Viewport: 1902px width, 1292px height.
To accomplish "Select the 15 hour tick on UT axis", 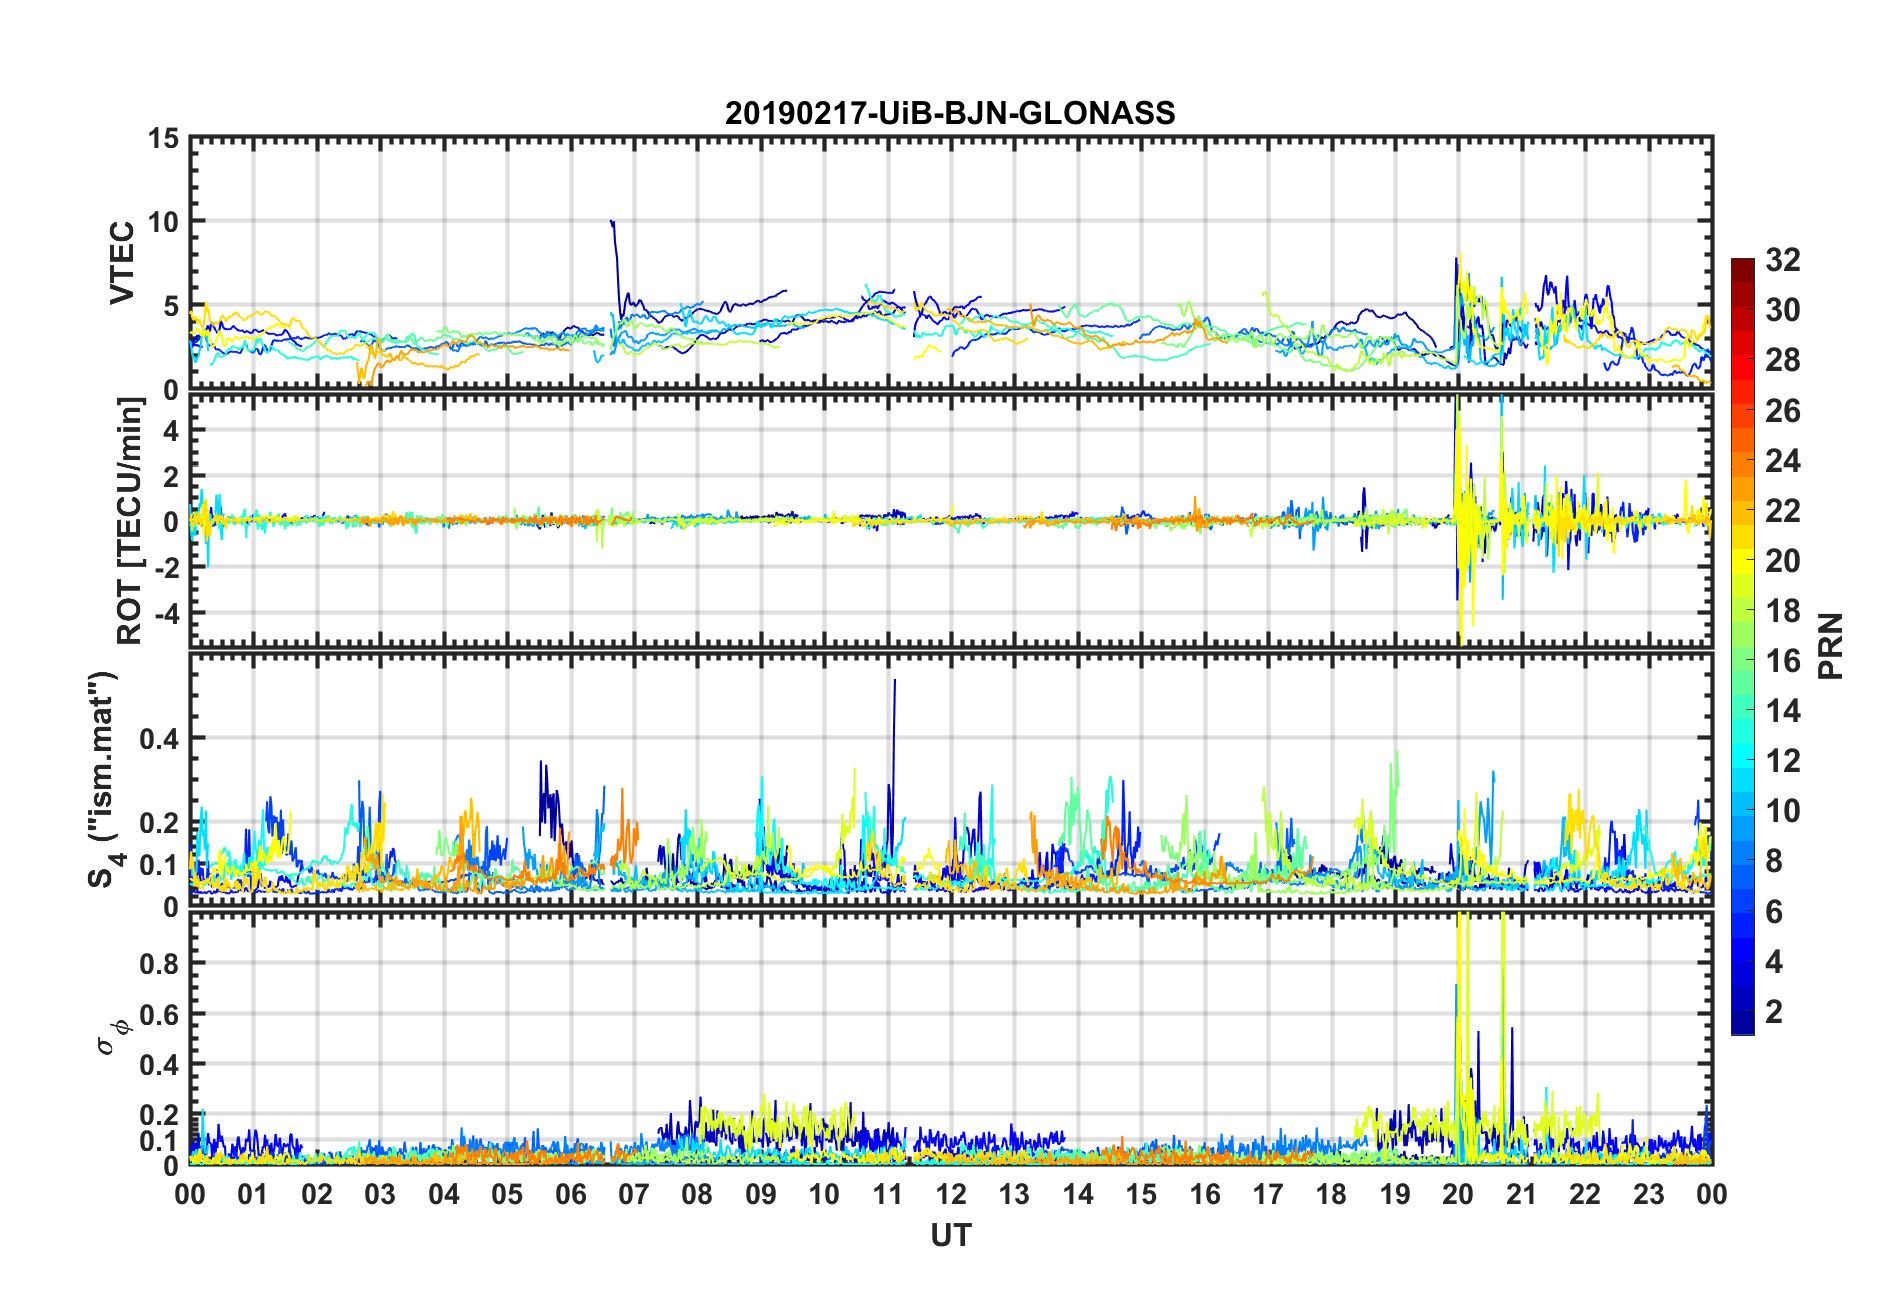I will (x=1141, y=1194).
